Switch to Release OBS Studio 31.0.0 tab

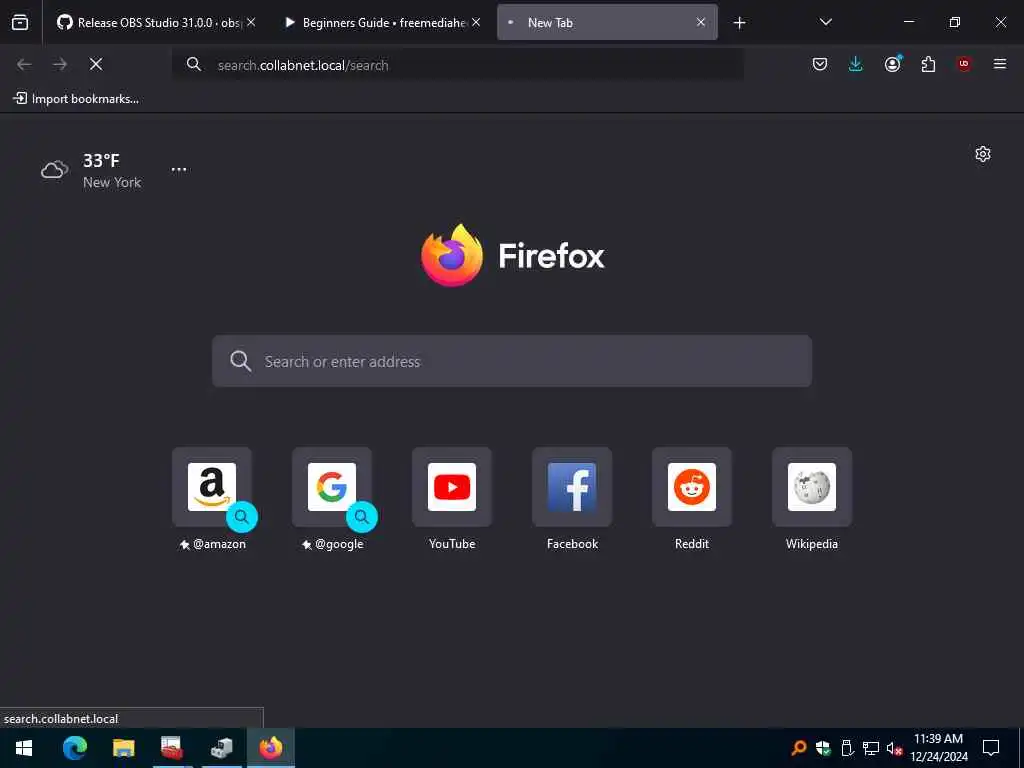pos(155,23)
